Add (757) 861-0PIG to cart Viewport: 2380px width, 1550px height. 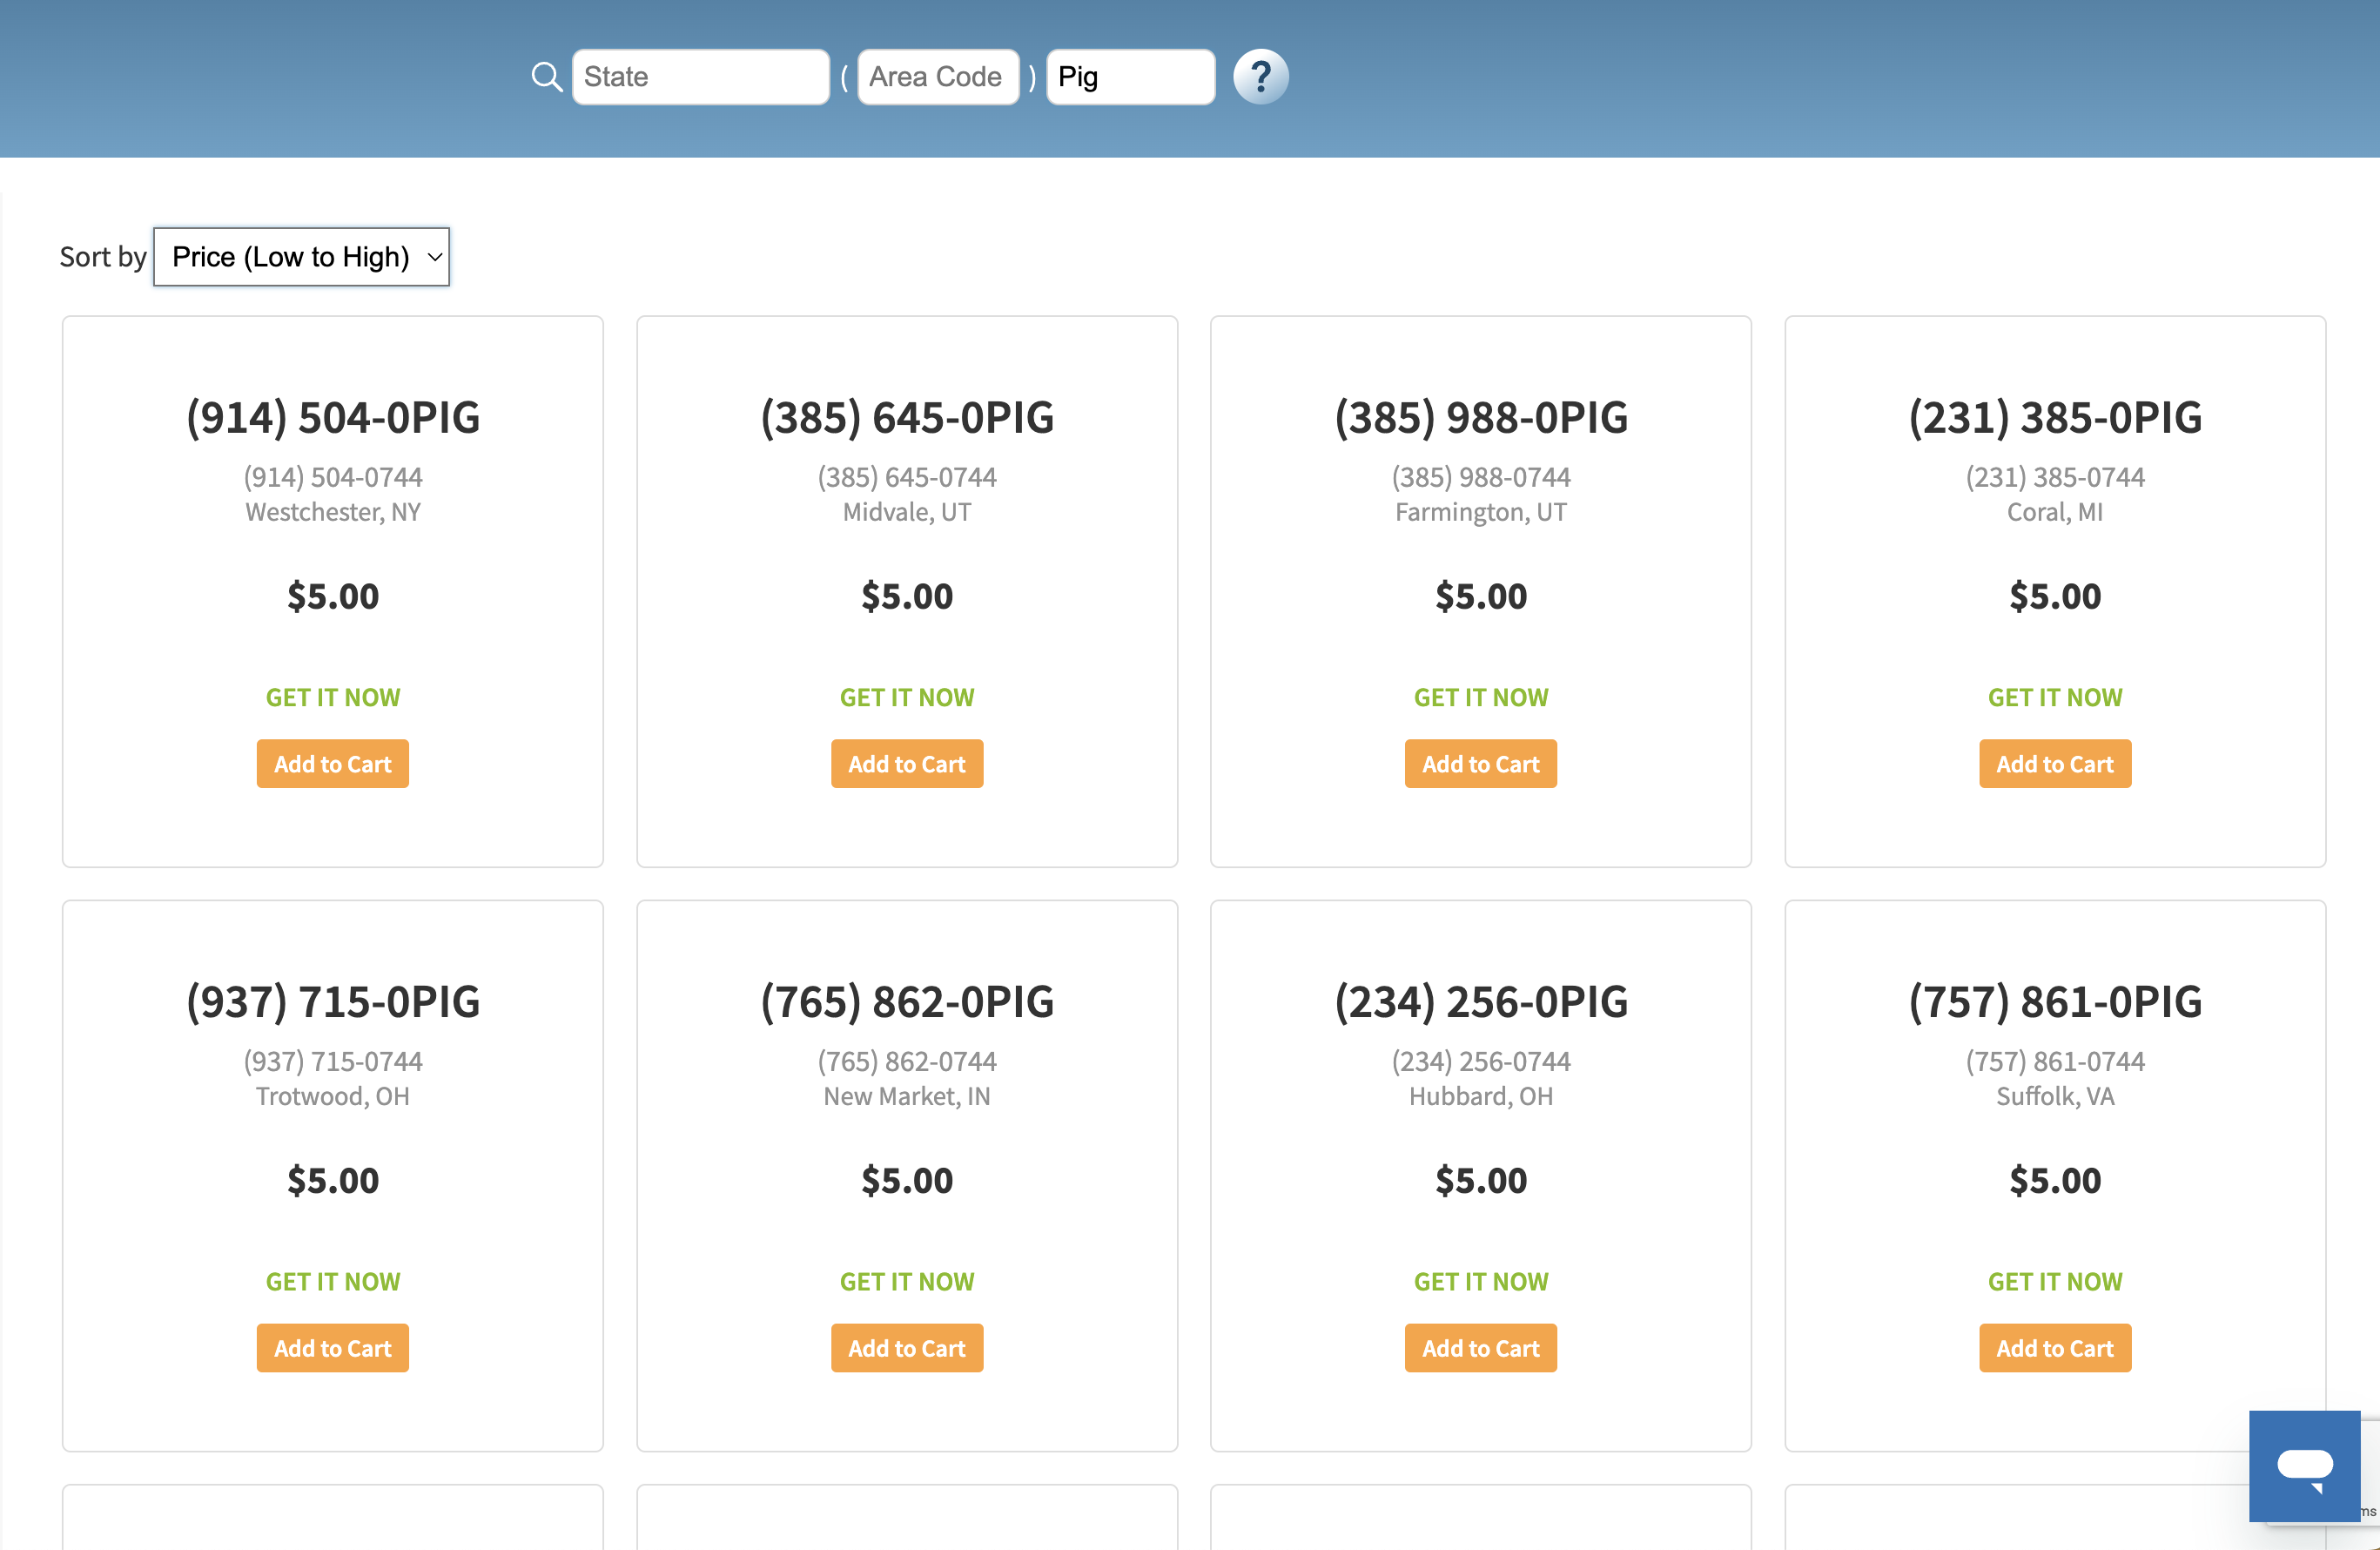(2055, 1348)
